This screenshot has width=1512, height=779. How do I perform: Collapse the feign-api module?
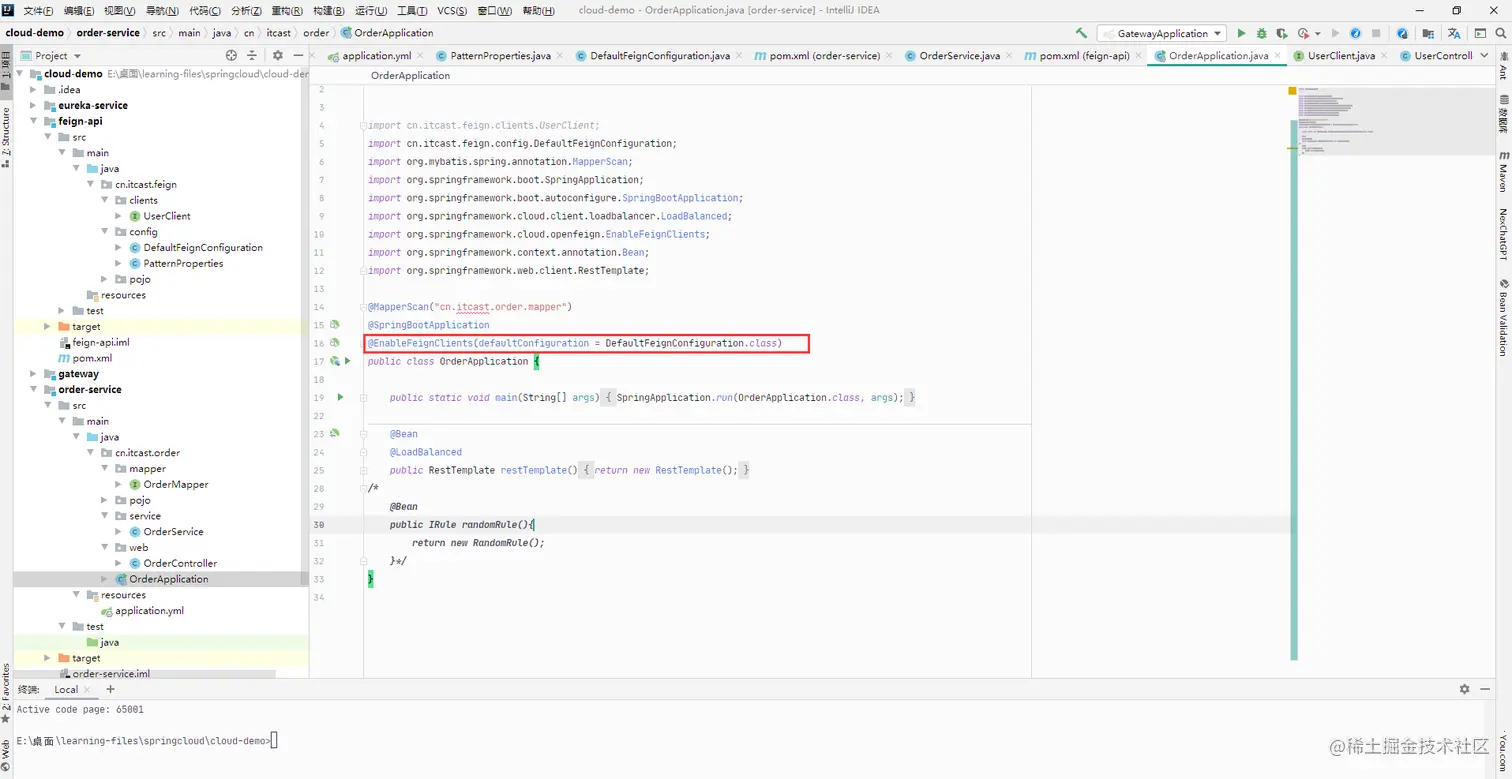pos(35,121)
